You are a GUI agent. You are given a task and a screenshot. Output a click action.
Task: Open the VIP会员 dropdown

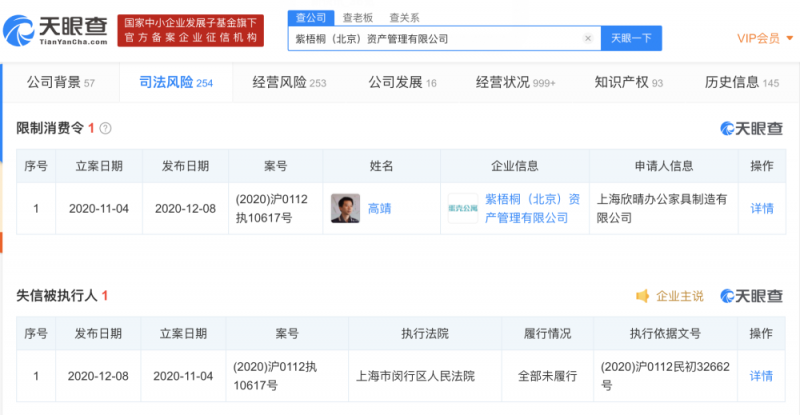762,38
